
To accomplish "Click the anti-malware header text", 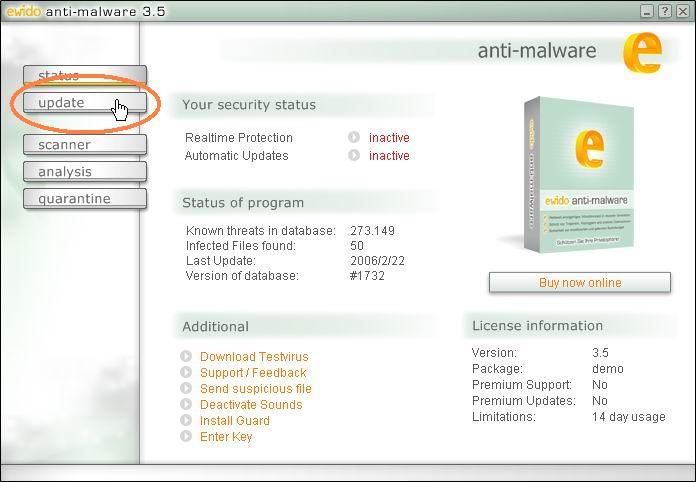I will tap(537, 51).
